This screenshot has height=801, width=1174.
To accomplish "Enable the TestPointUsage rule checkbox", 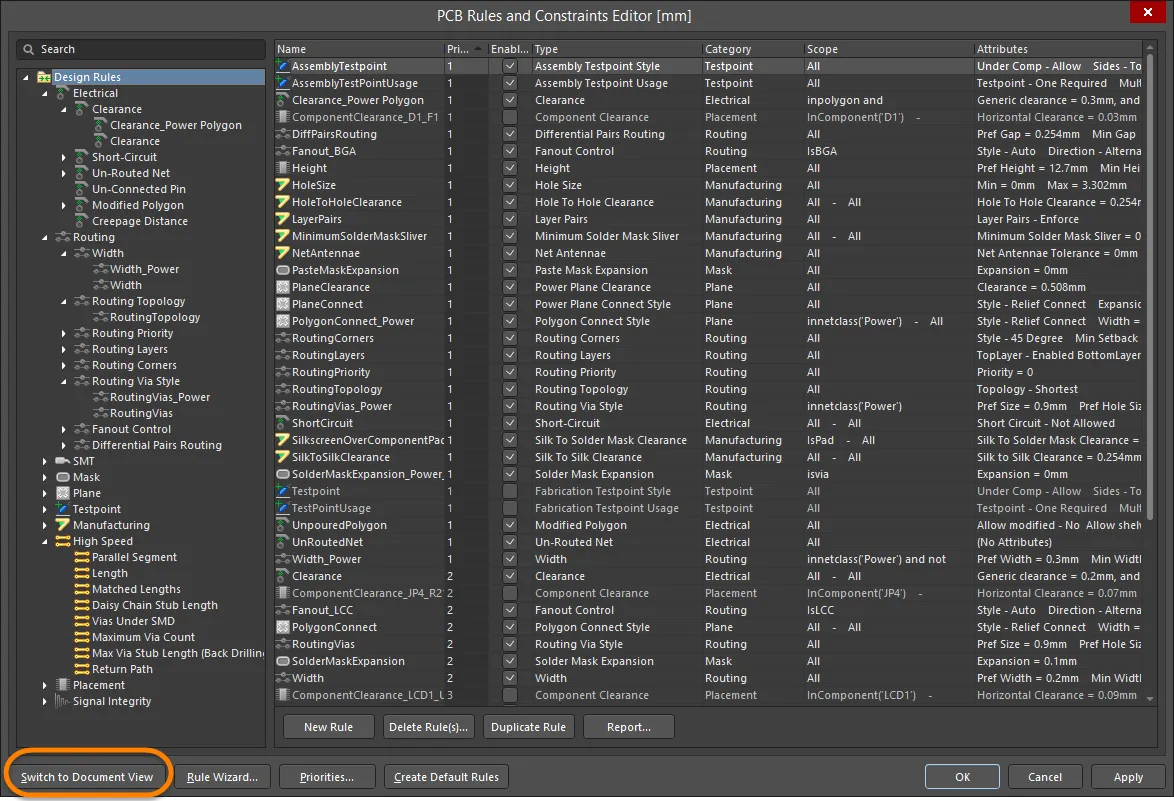I will [510, 508].
